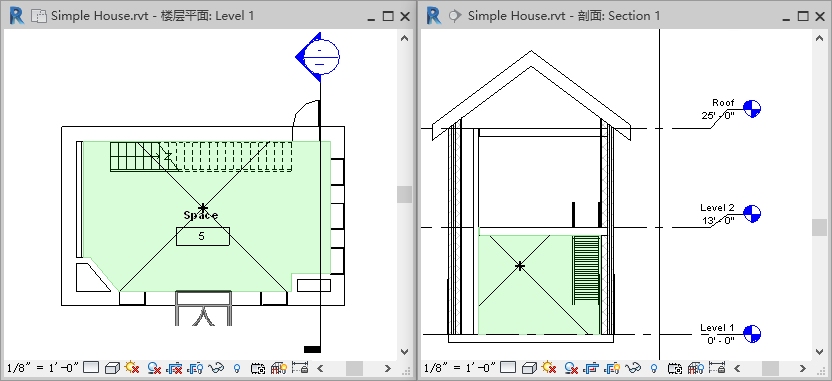This screenshot has width=832, height=381.
Task: Click Revit logo in Level 1 title bar
Action: [x=17, y=16]
